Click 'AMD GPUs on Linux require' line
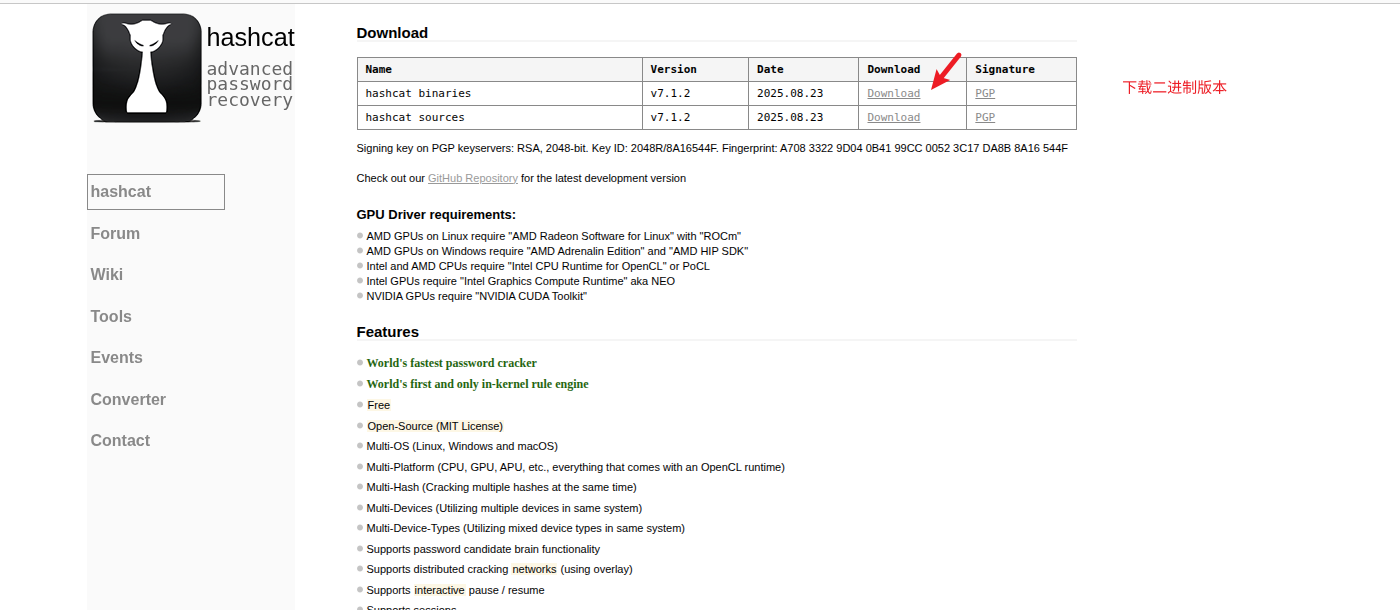Viewport: 1400px width, 610px height. click(554, 236)
